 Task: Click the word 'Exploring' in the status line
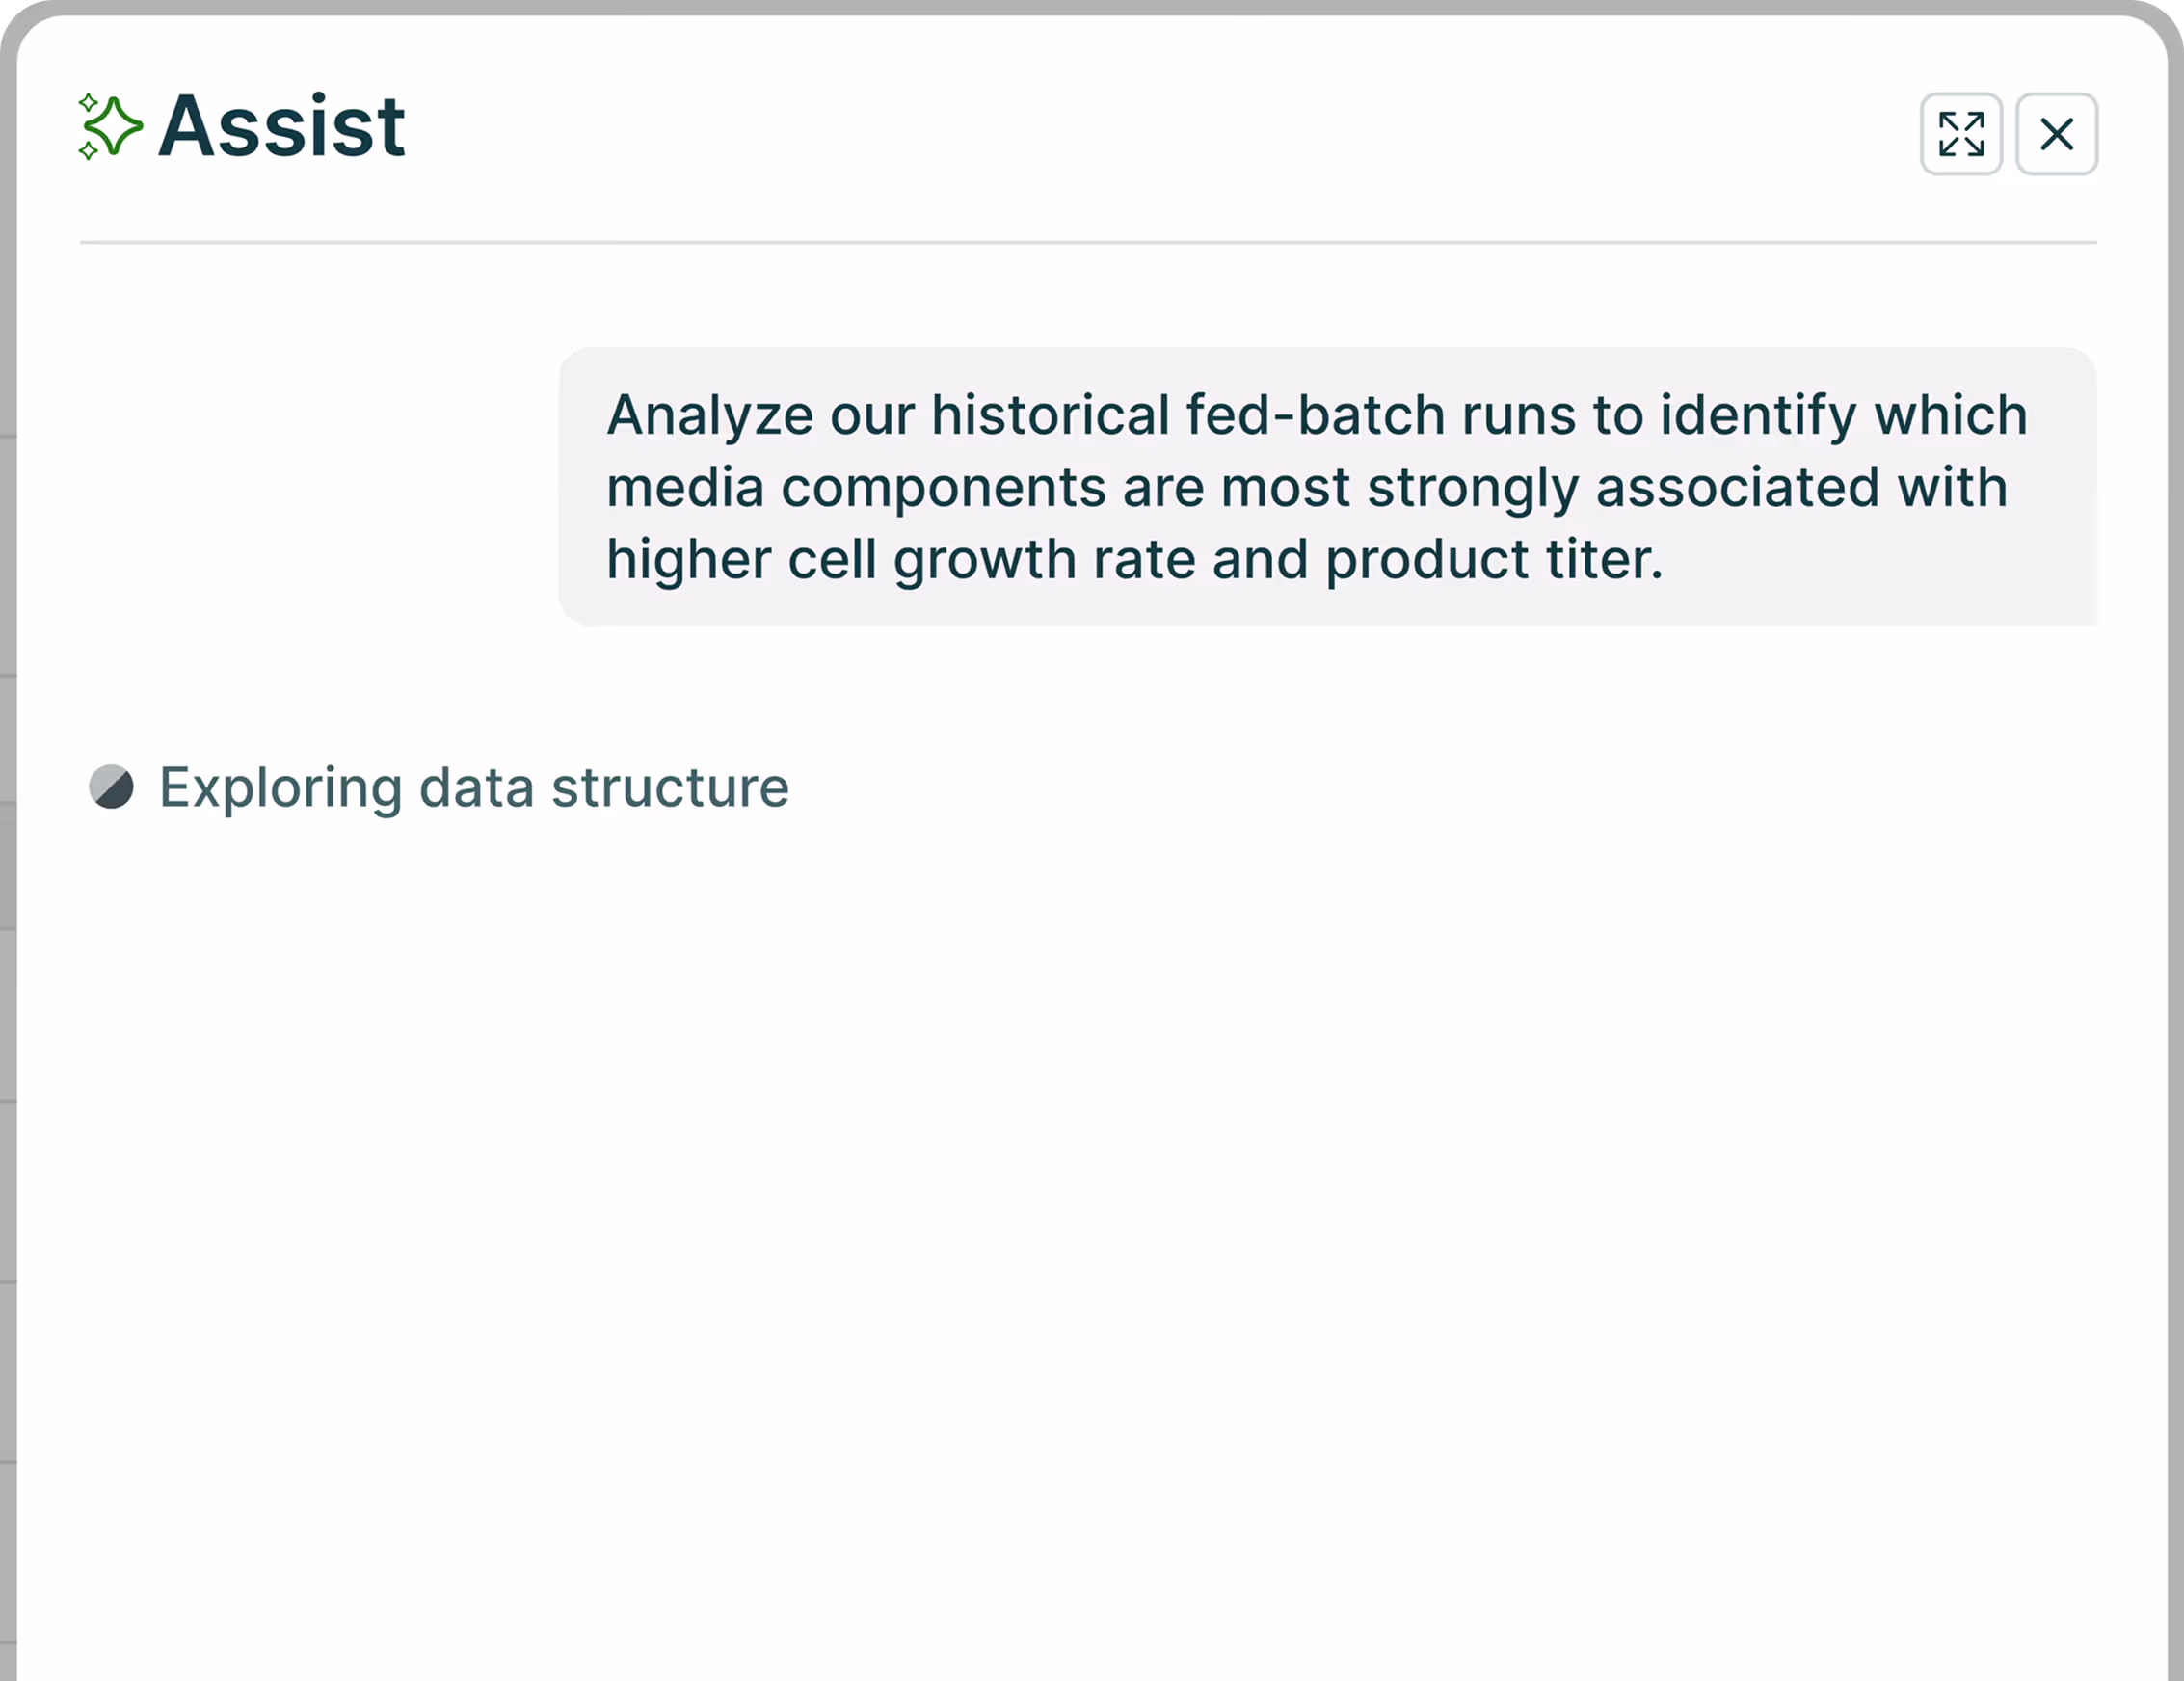[x=280, y=787]
